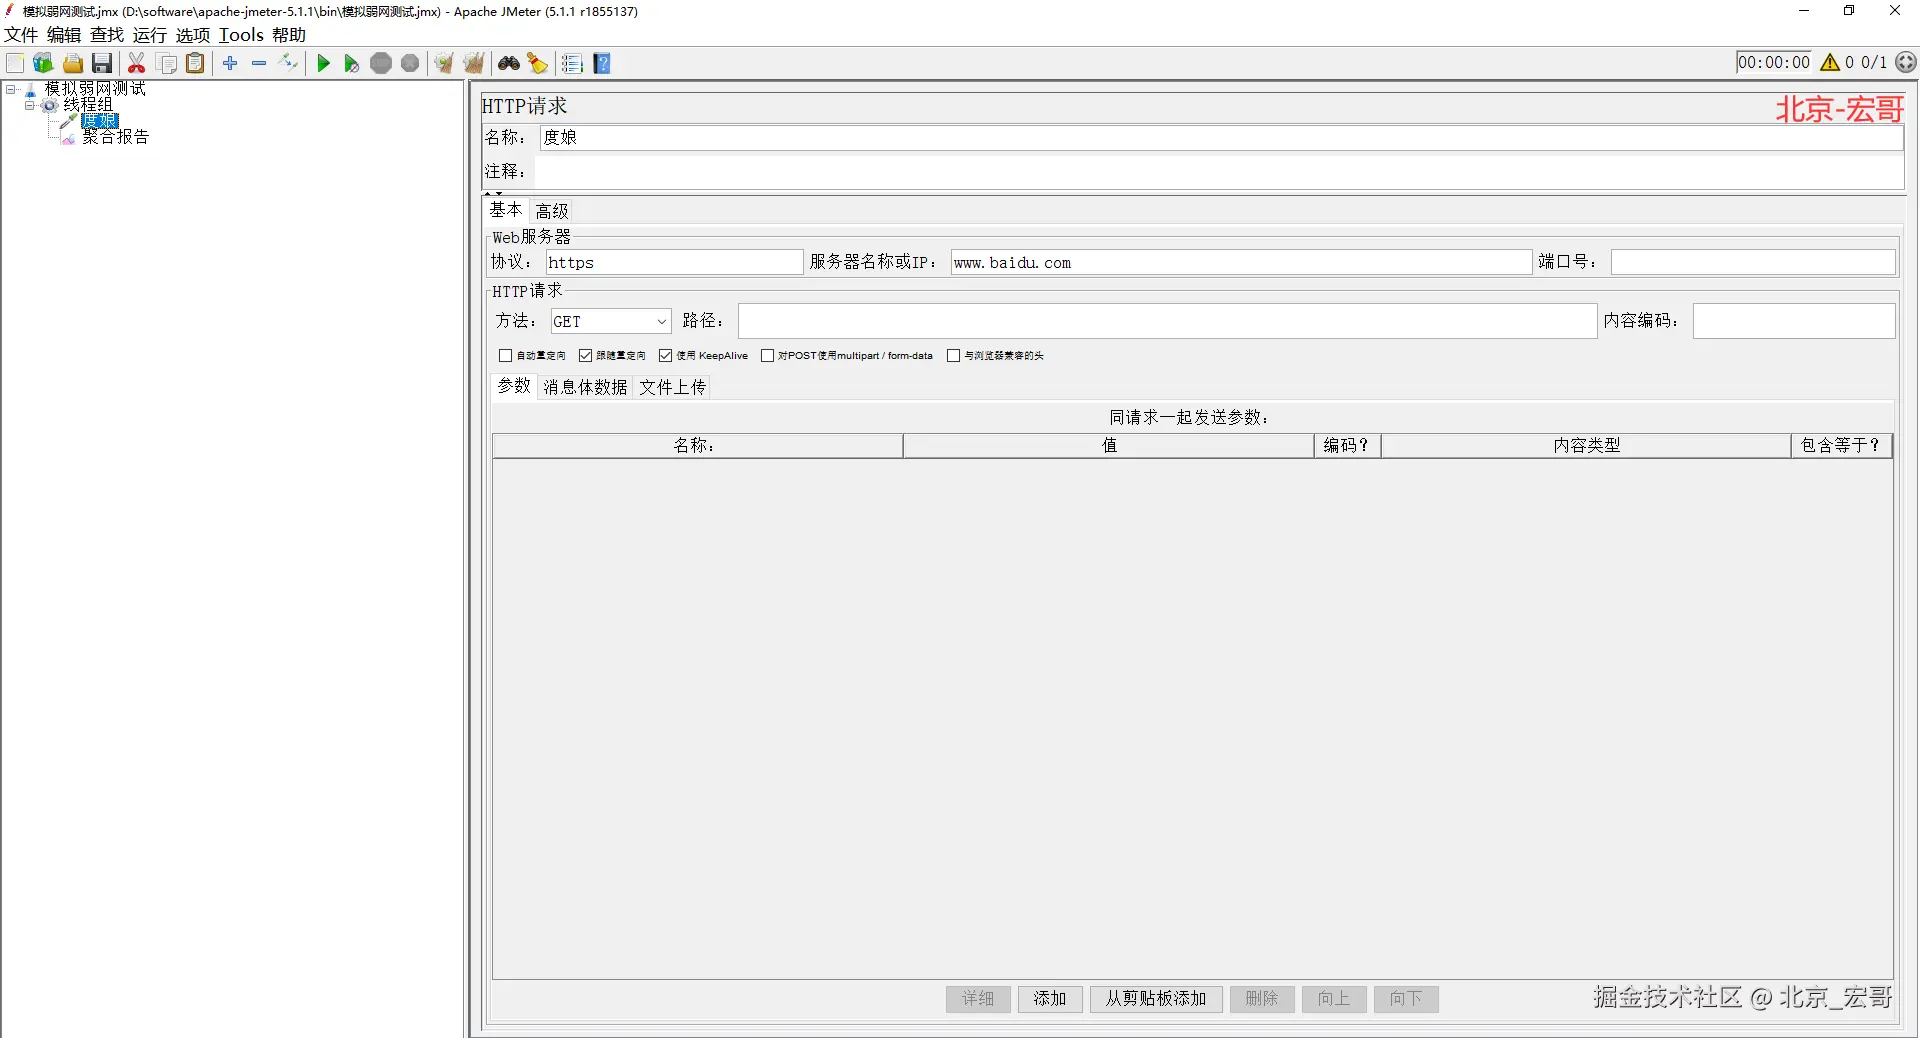This screenshot has height=1038, width=1920.
Task: Open the 运行 menu
Action: [x=150, y=35]
